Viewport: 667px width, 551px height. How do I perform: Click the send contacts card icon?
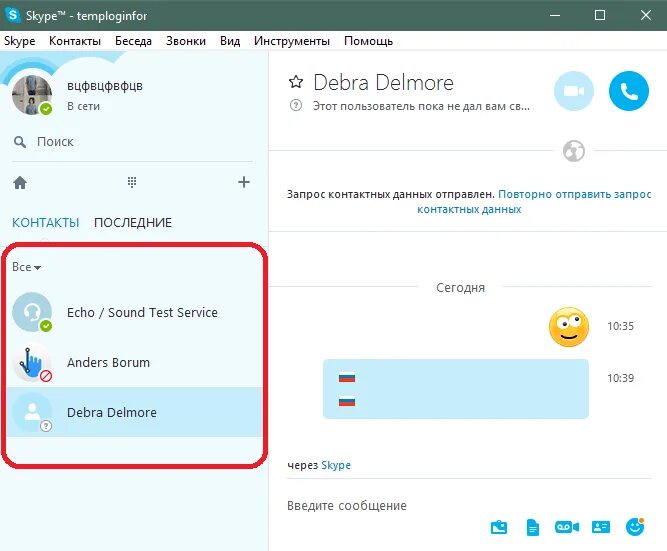pos(601,527)
